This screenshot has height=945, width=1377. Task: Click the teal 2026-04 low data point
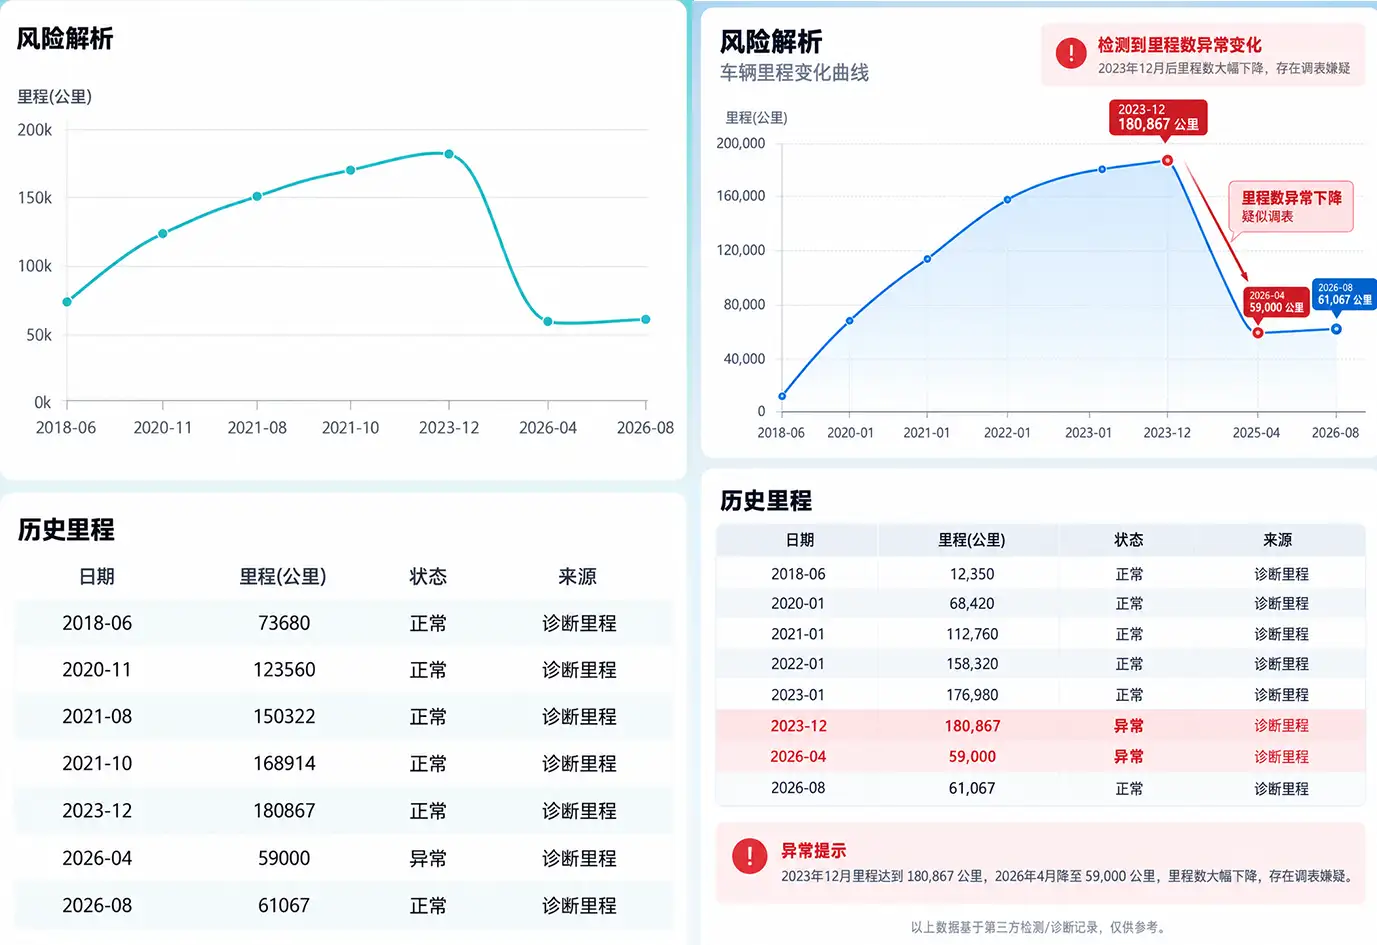(x=548, y=322)
